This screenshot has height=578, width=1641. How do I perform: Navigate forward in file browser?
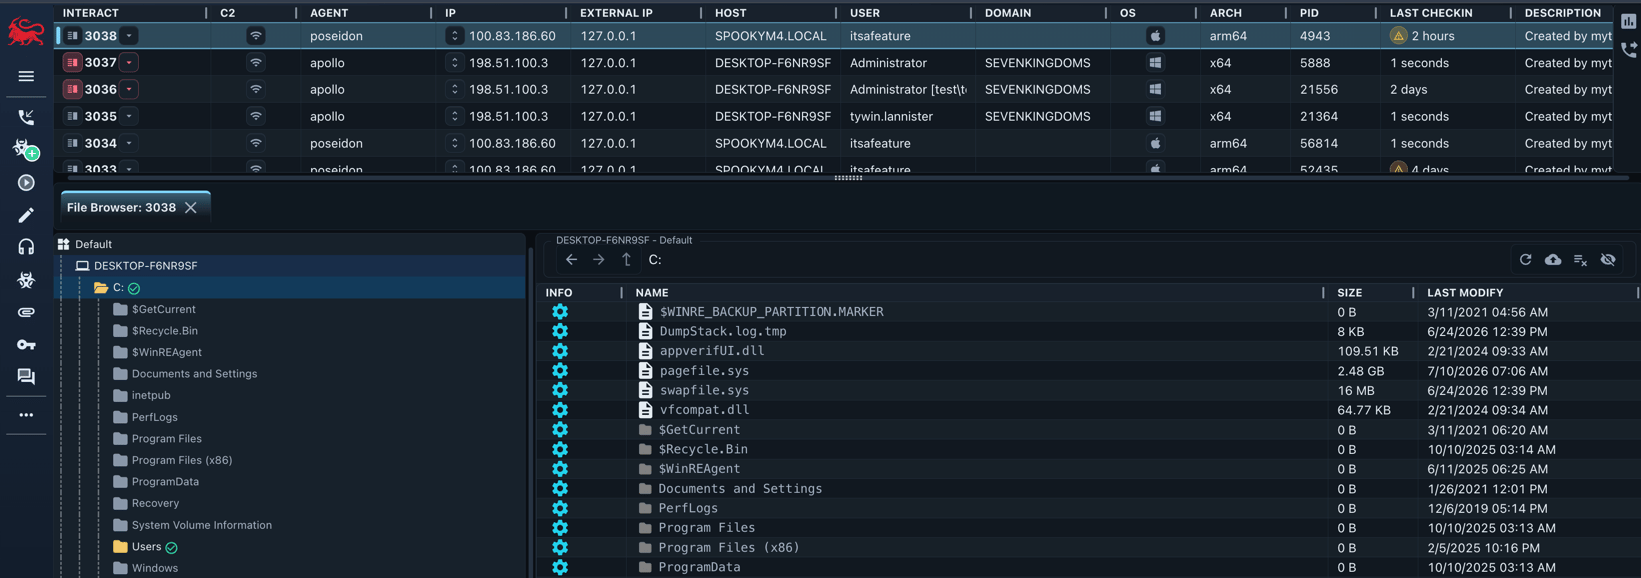[x=598, y=260]
